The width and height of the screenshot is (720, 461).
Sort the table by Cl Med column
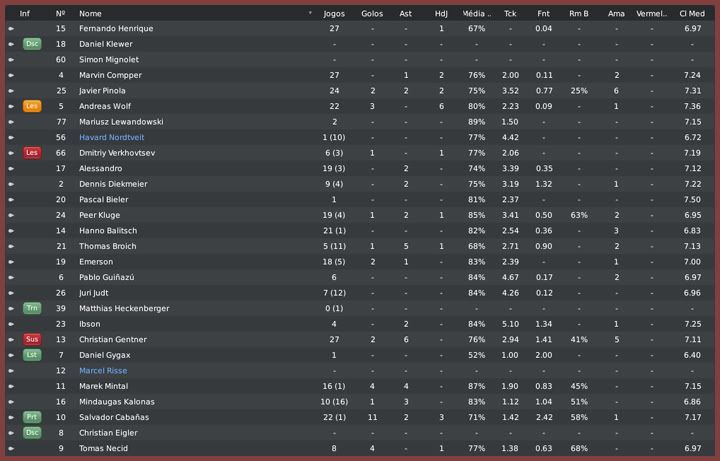[692, 14]
